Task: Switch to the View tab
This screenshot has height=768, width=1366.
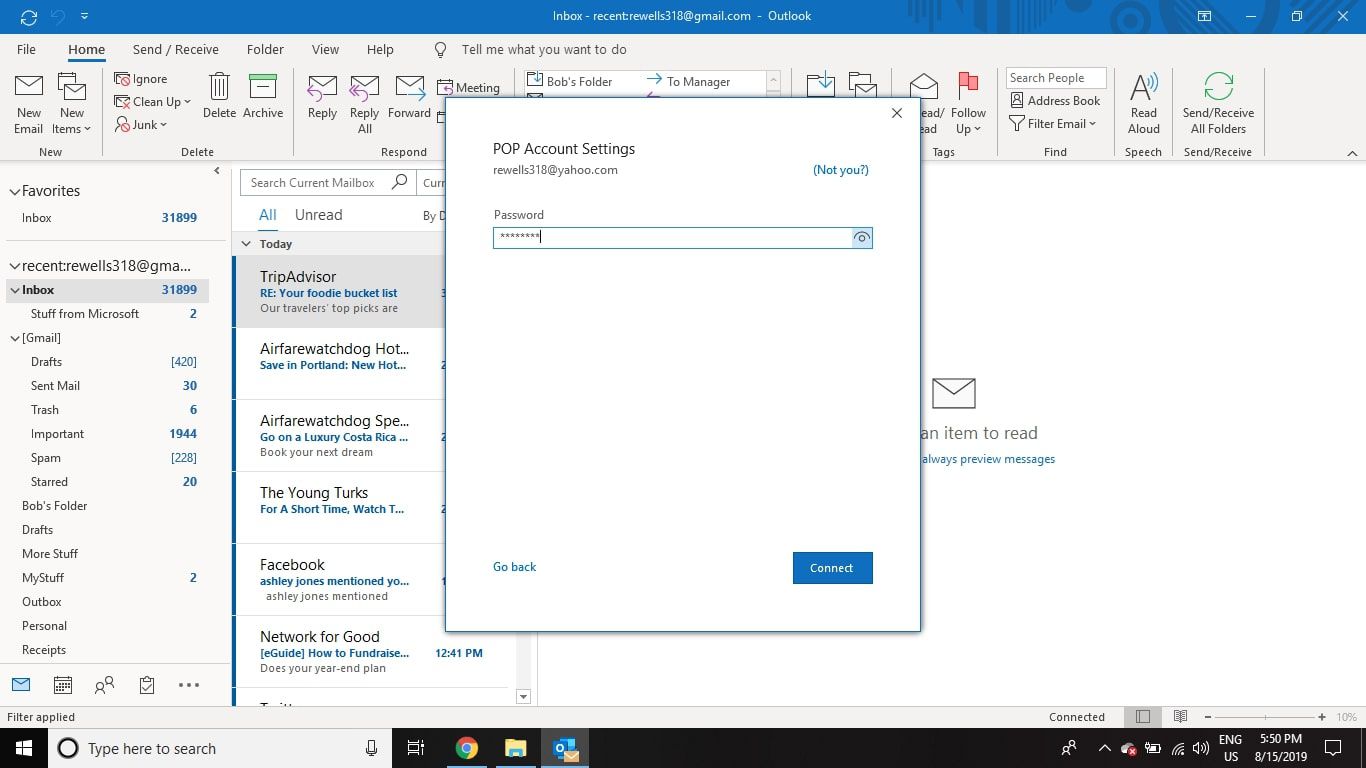Action: click(325, 49)
